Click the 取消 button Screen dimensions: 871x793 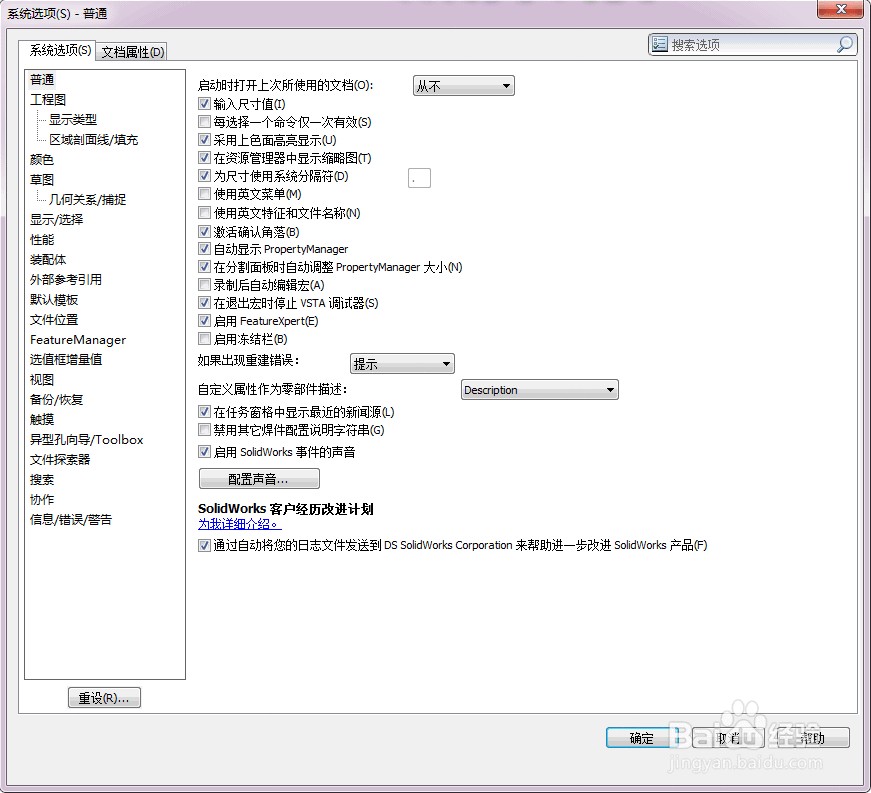coord(728,738)
